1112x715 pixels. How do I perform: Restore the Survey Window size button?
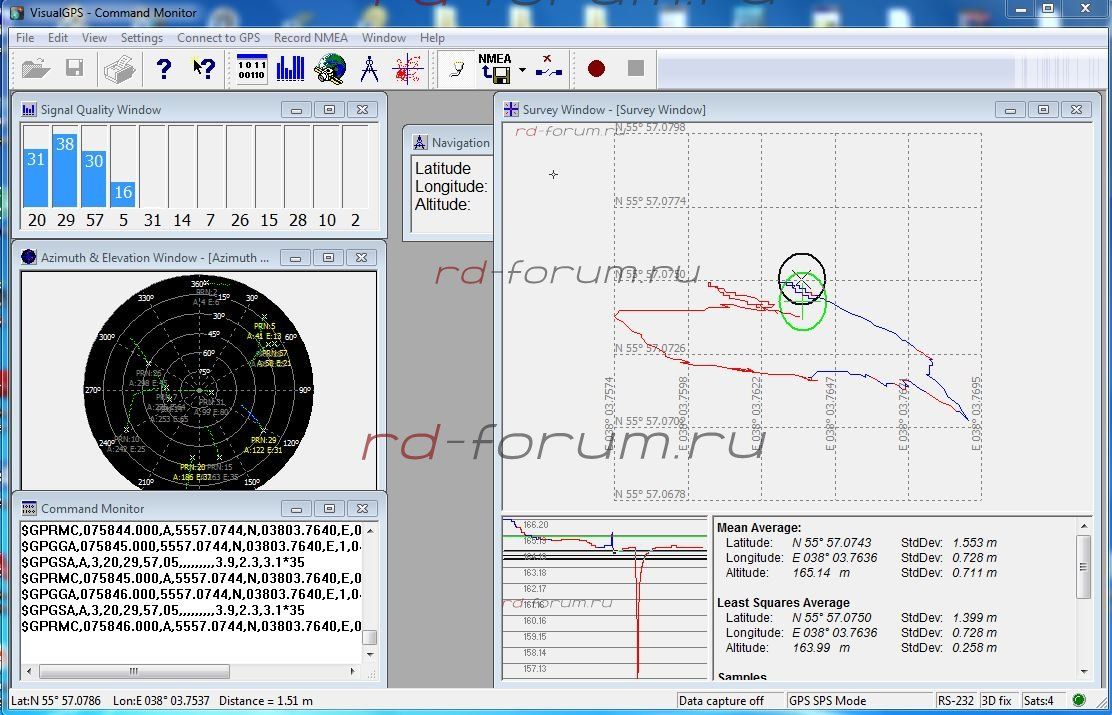click(x=1043, y=109)
